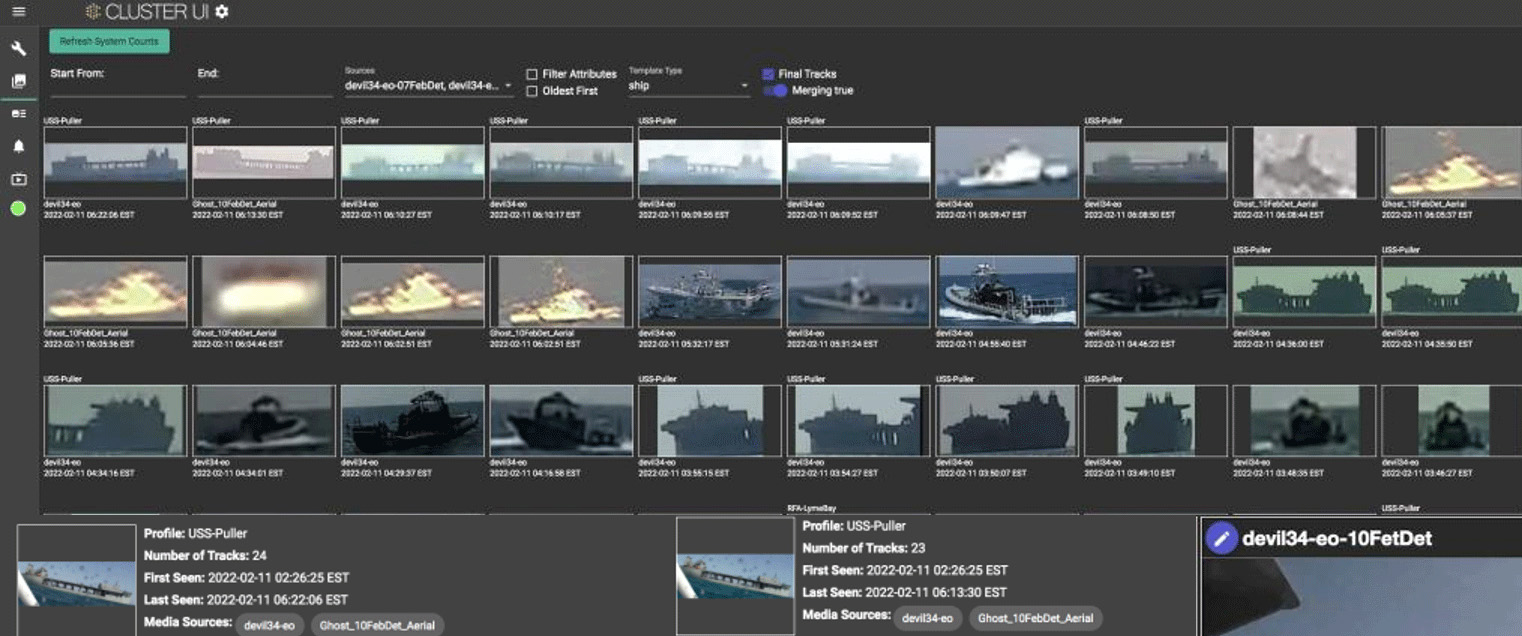Click the settings gear beside Cluster UI
Image resolution: width=1522 pixels, height=636 pixels.
[222, 12]
